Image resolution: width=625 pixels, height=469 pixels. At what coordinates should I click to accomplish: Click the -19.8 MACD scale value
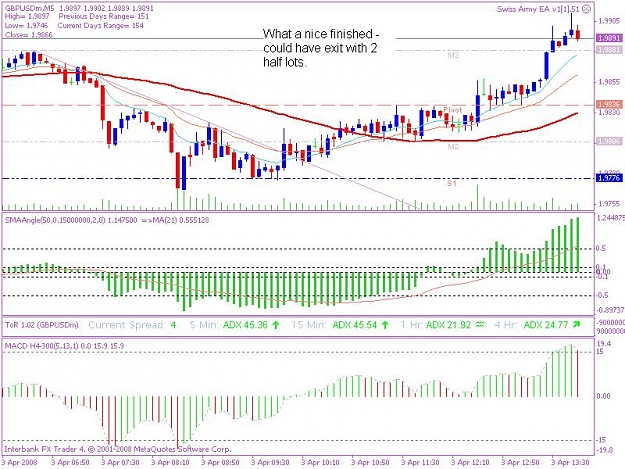606,450
